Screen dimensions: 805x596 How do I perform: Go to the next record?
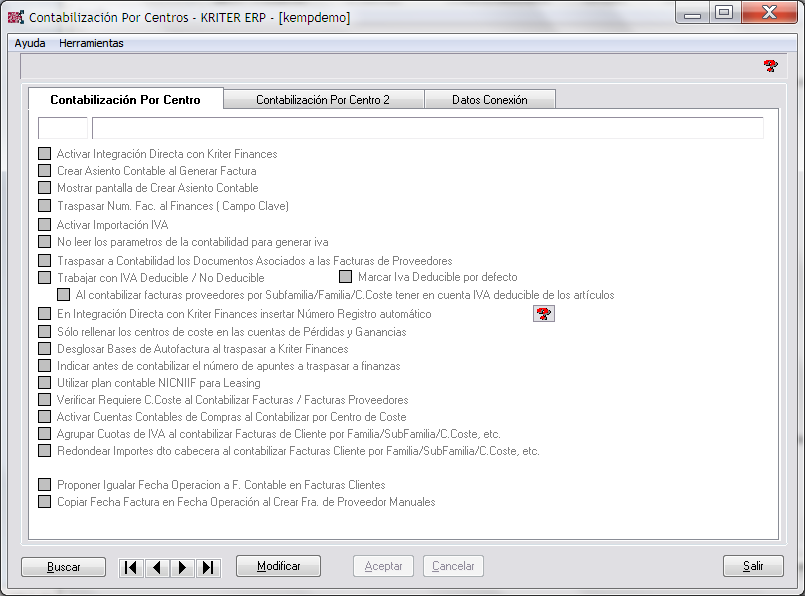coord(182,567)
